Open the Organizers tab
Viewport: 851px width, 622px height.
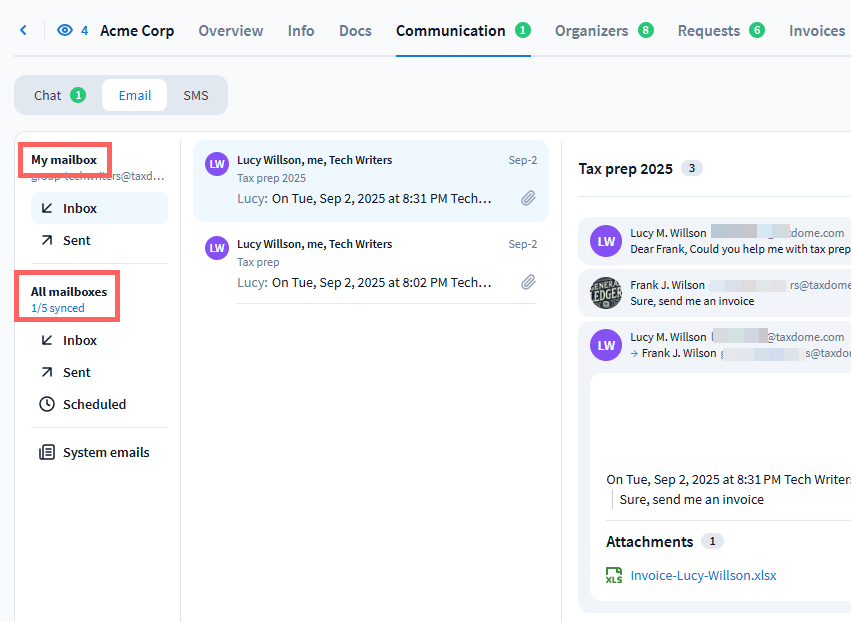tap(591, 31)
